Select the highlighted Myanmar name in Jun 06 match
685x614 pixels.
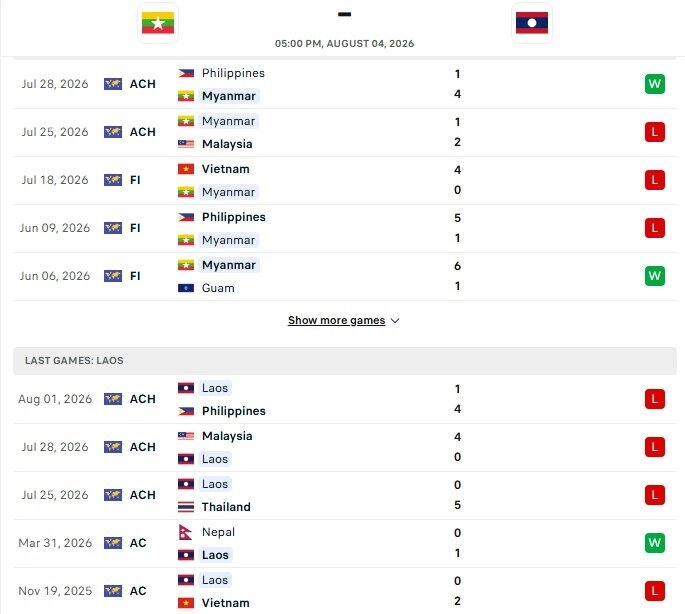pyautogui.click(x=228, y=265)
